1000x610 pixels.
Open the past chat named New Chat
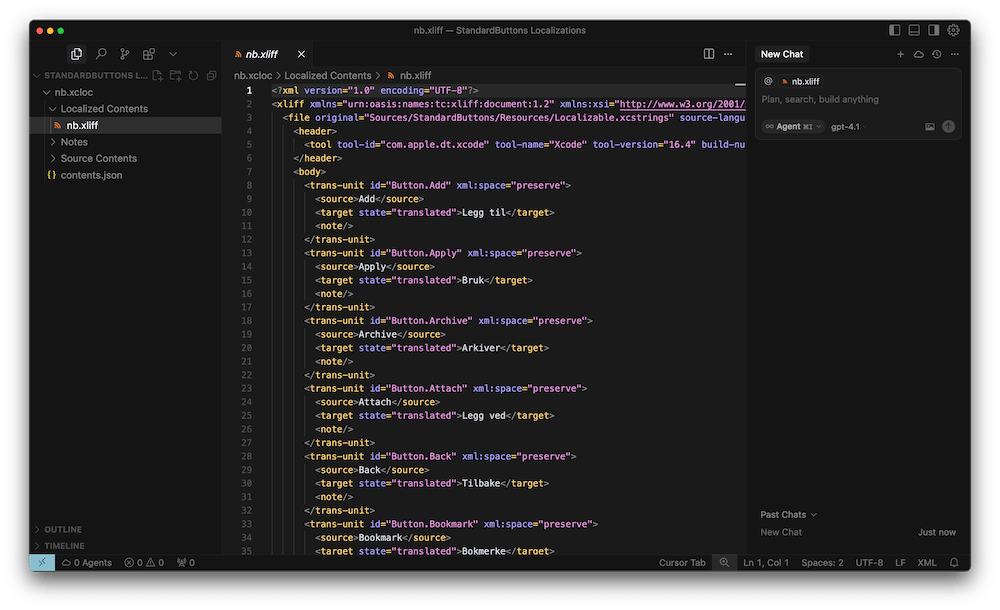point(858,532)
